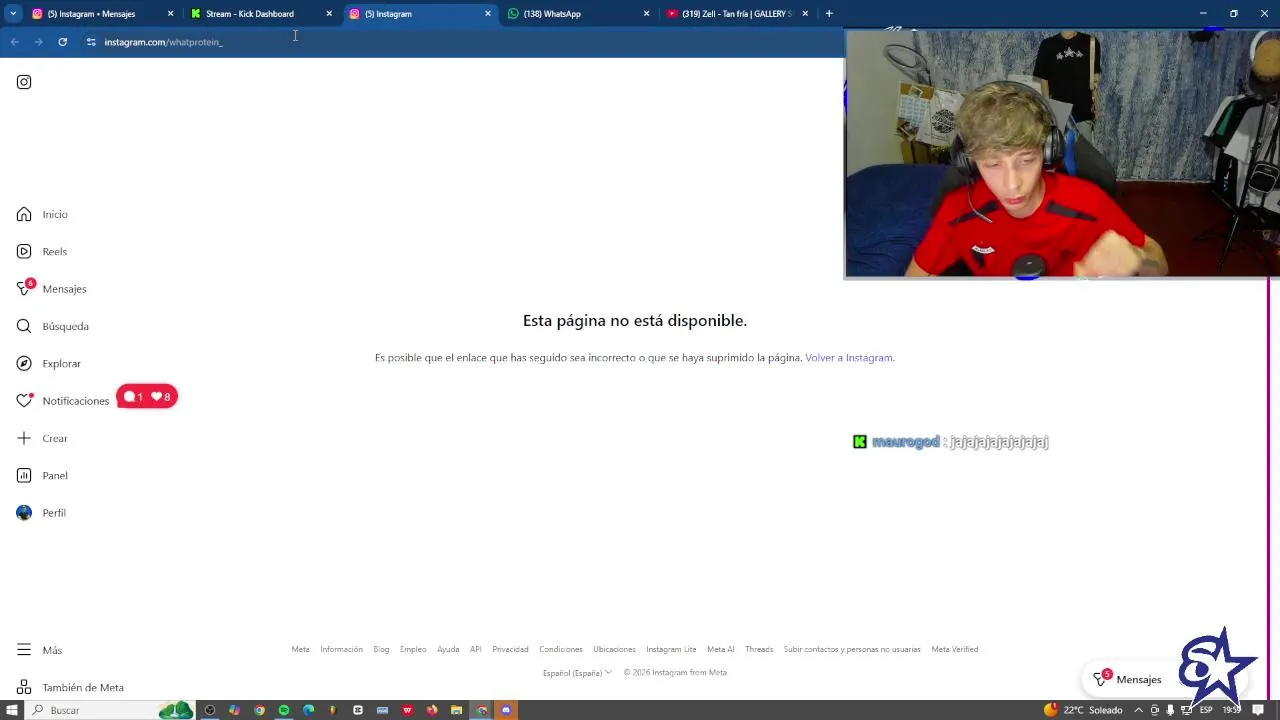Click the Instagram Lite footer link
The width and height of the screenshot is (1280, 720).
coord(671,649)
